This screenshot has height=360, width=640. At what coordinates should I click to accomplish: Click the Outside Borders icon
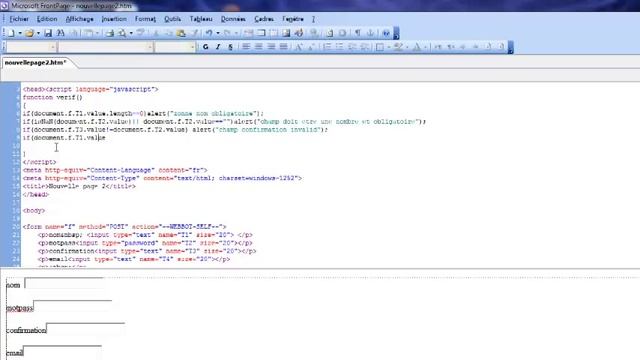[x=380, y=47]
